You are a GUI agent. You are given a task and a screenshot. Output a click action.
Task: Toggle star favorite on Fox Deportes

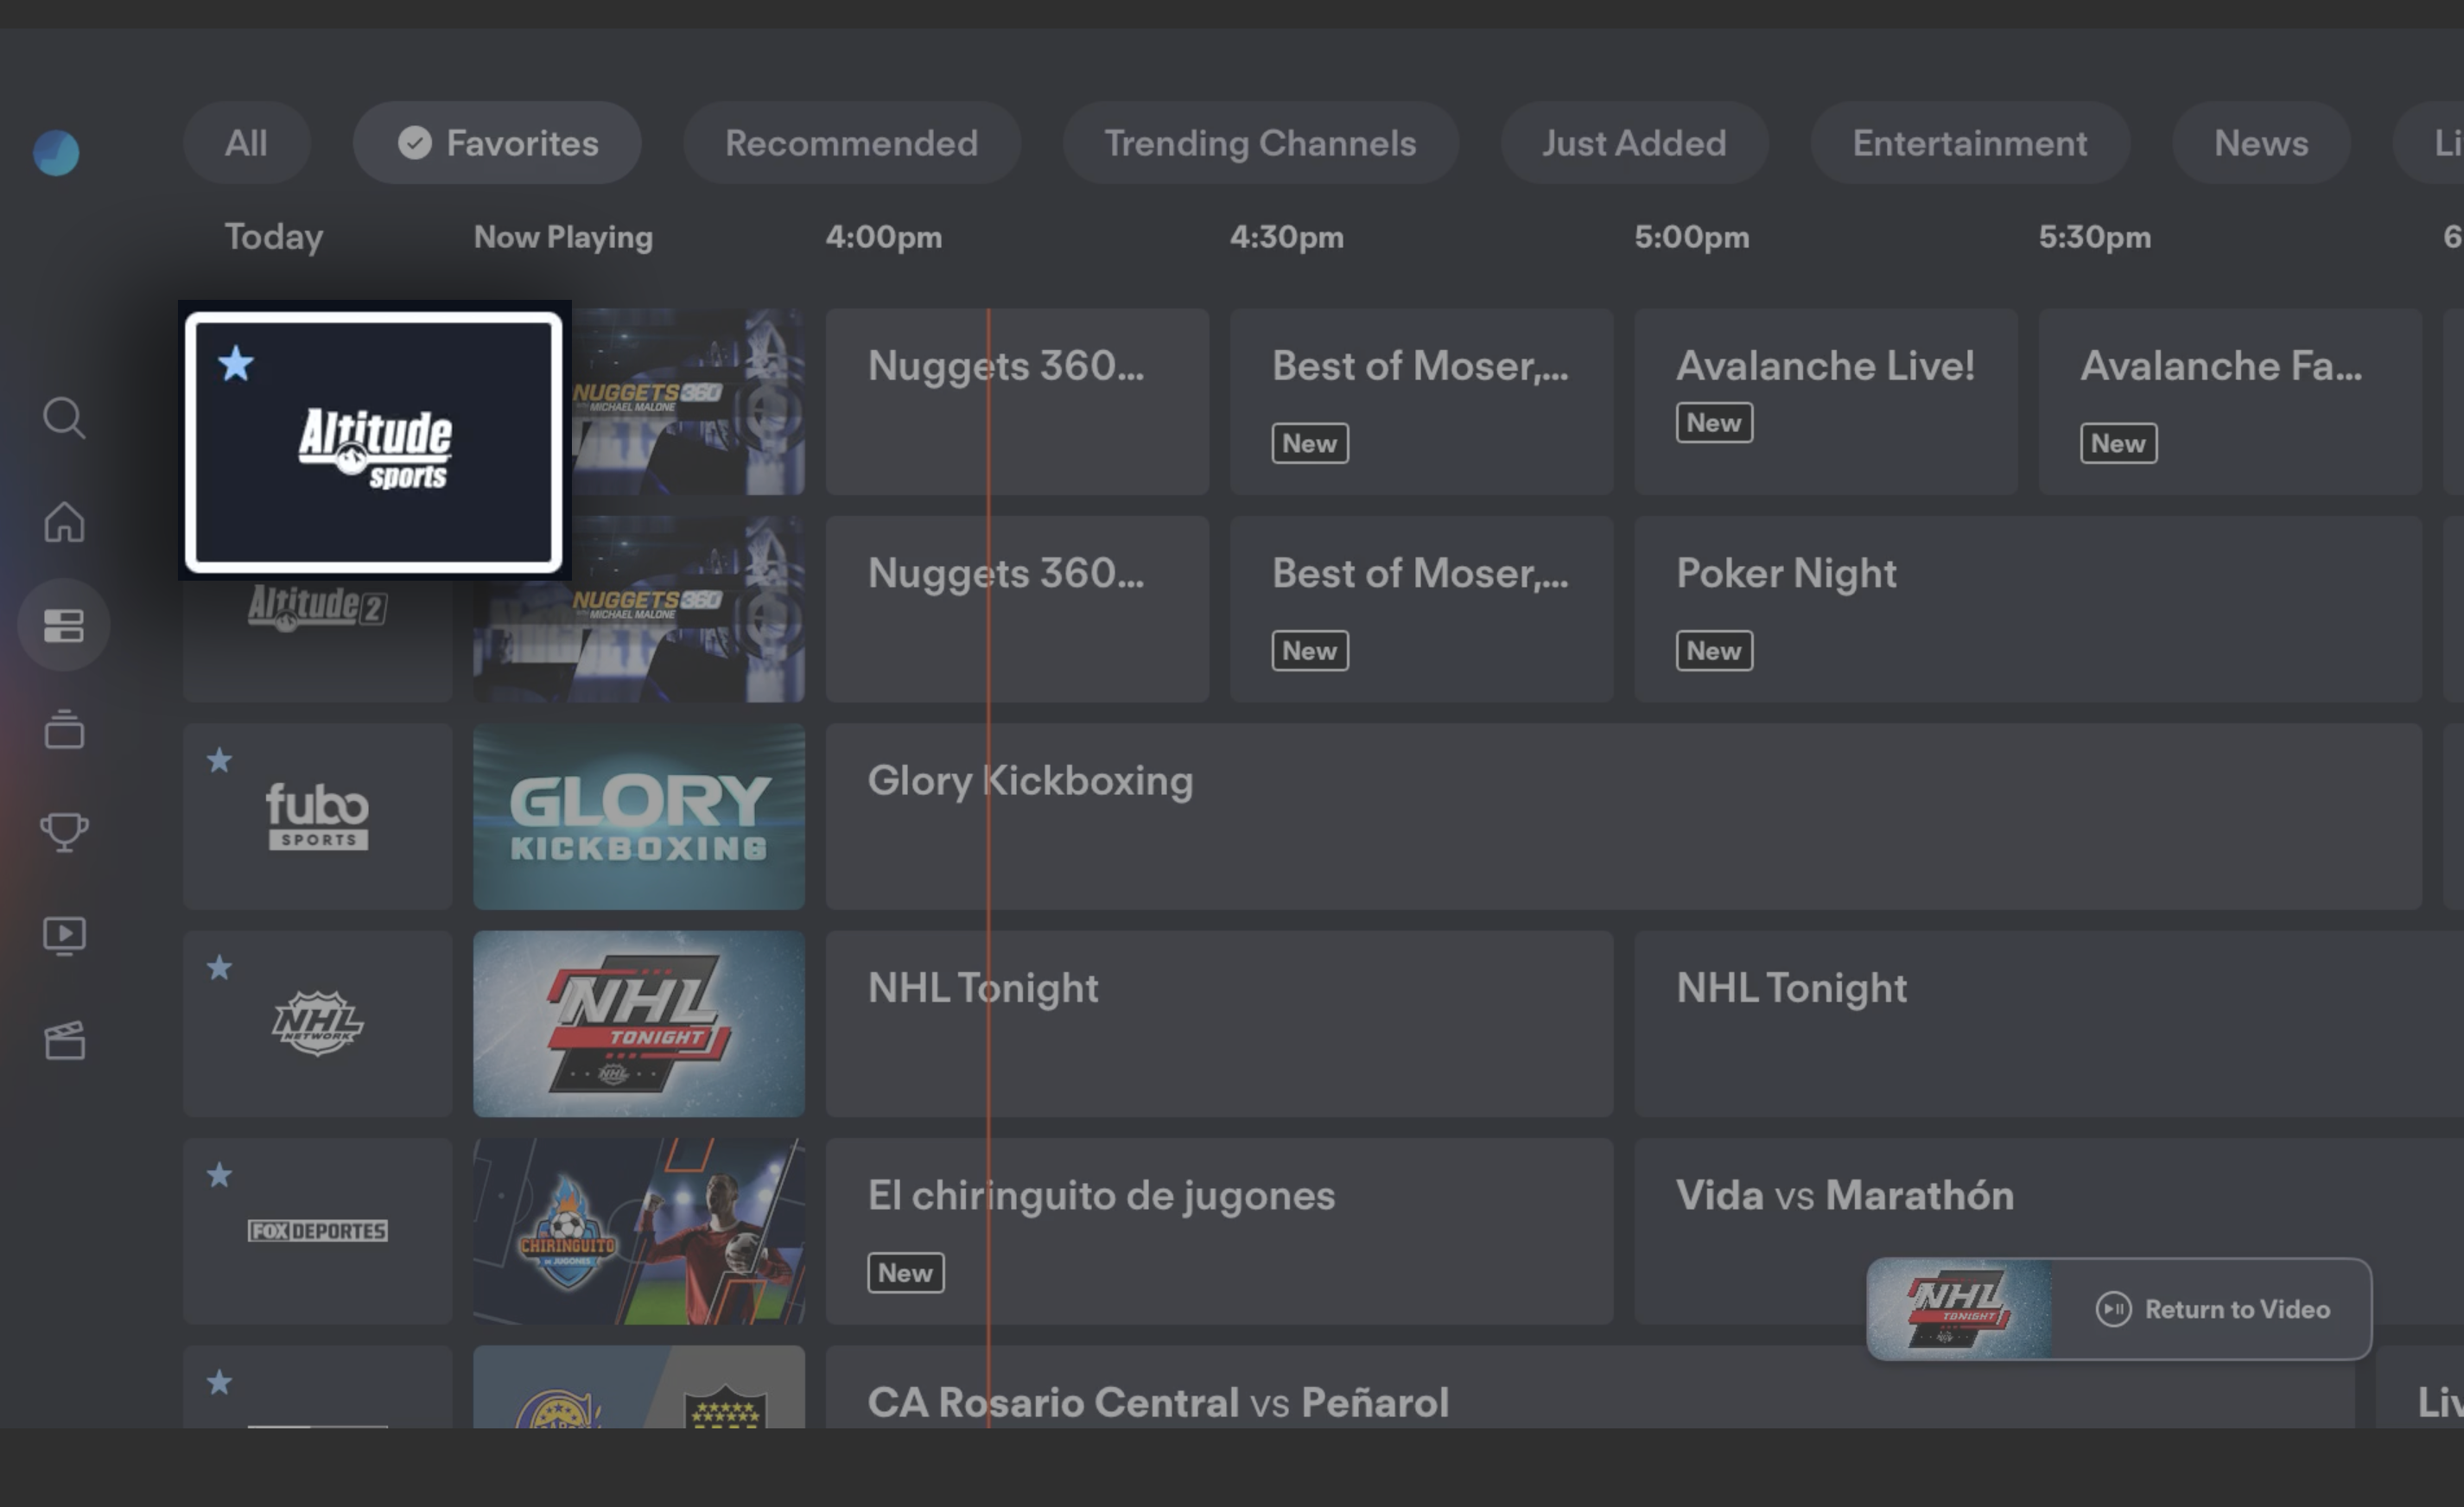point(219,1174)
